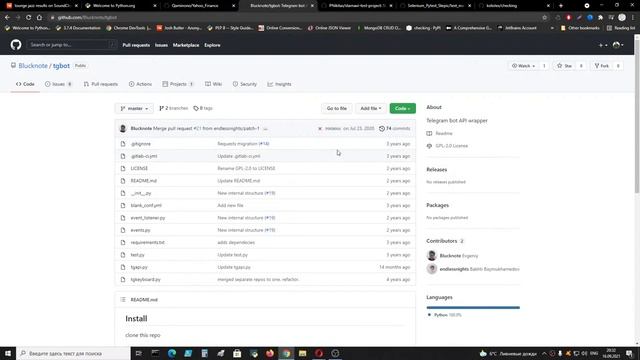
Task: Open the LICENSE file
Action: point(139,169)
